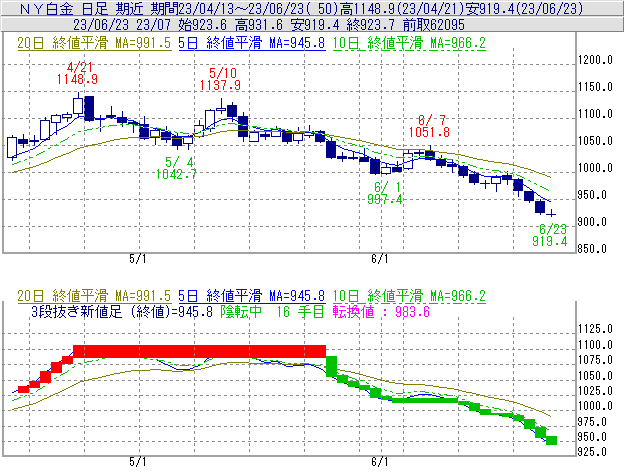The image size is (624, 475).
Task: Select upper chart 20-day MA=991.5 legend
Action: (x=94, y=43)
